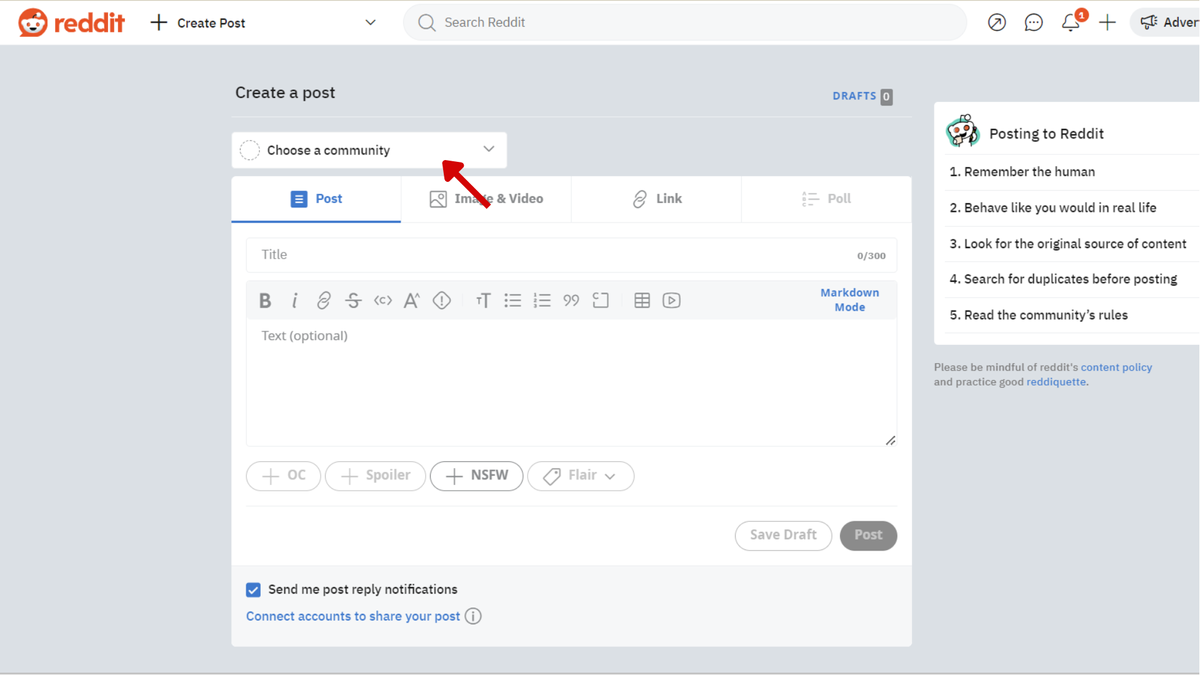This screenshot has width=1200, height=675.
Task: Select the inline code icon
Action: (382, 300)
